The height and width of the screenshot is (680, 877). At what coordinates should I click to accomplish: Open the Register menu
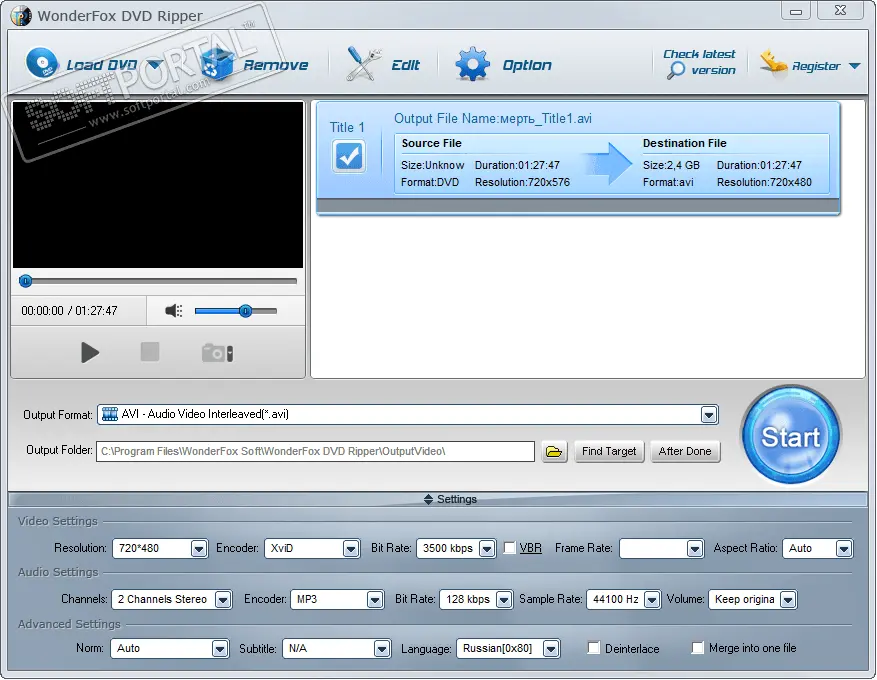tap(810, 65)
